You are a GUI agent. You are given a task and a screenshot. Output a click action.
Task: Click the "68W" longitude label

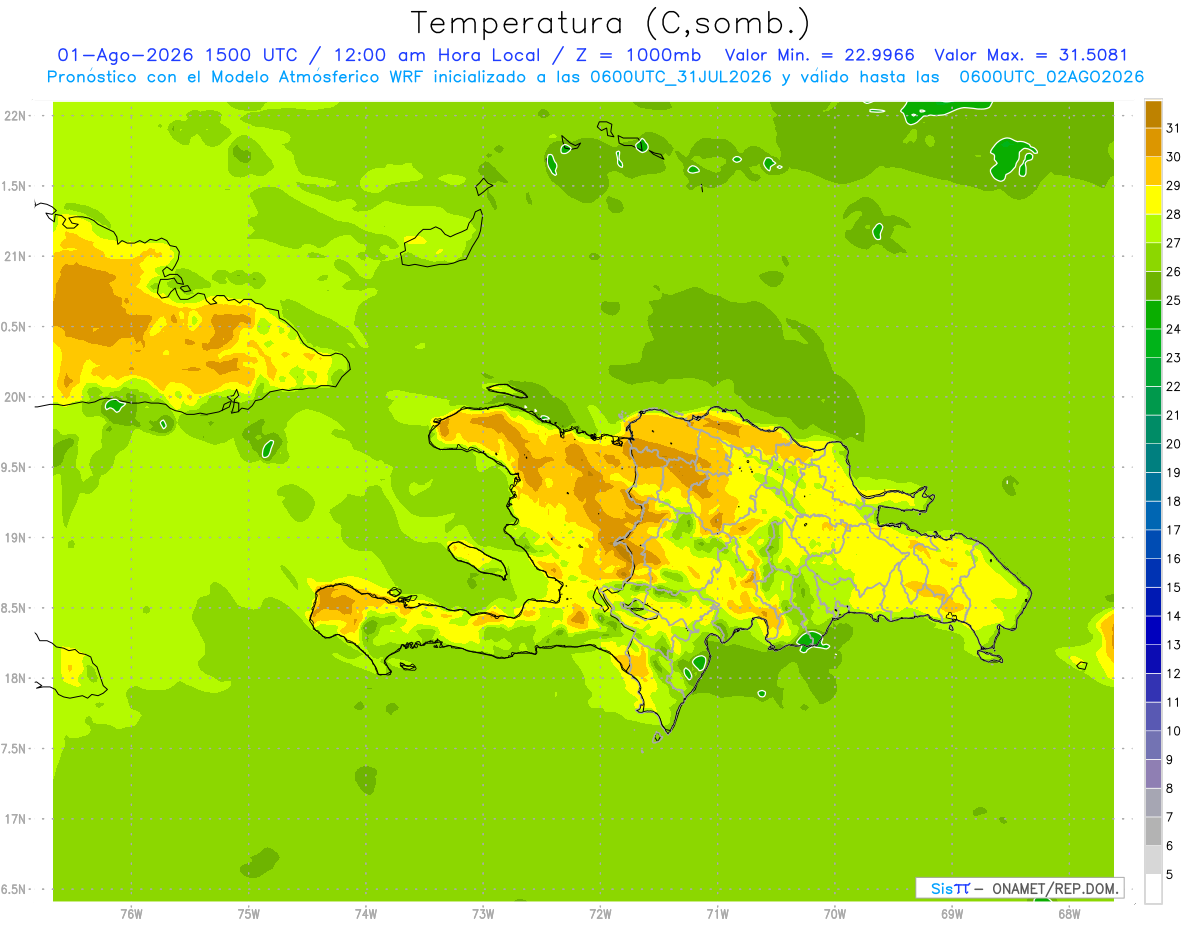tap(1069, 914)
